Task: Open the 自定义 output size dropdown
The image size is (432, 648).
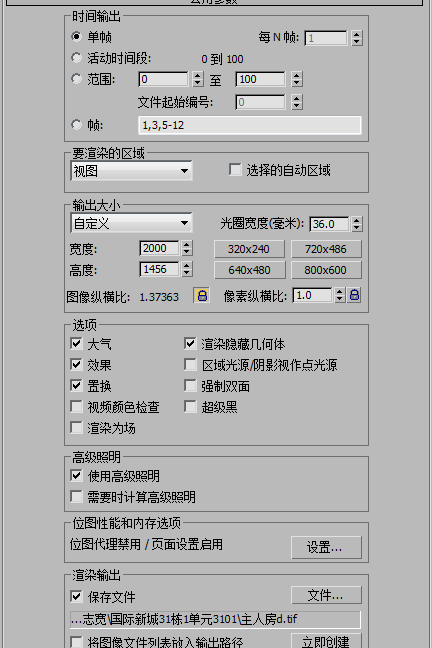Action: pyautogui.click(x=131, y=224)
